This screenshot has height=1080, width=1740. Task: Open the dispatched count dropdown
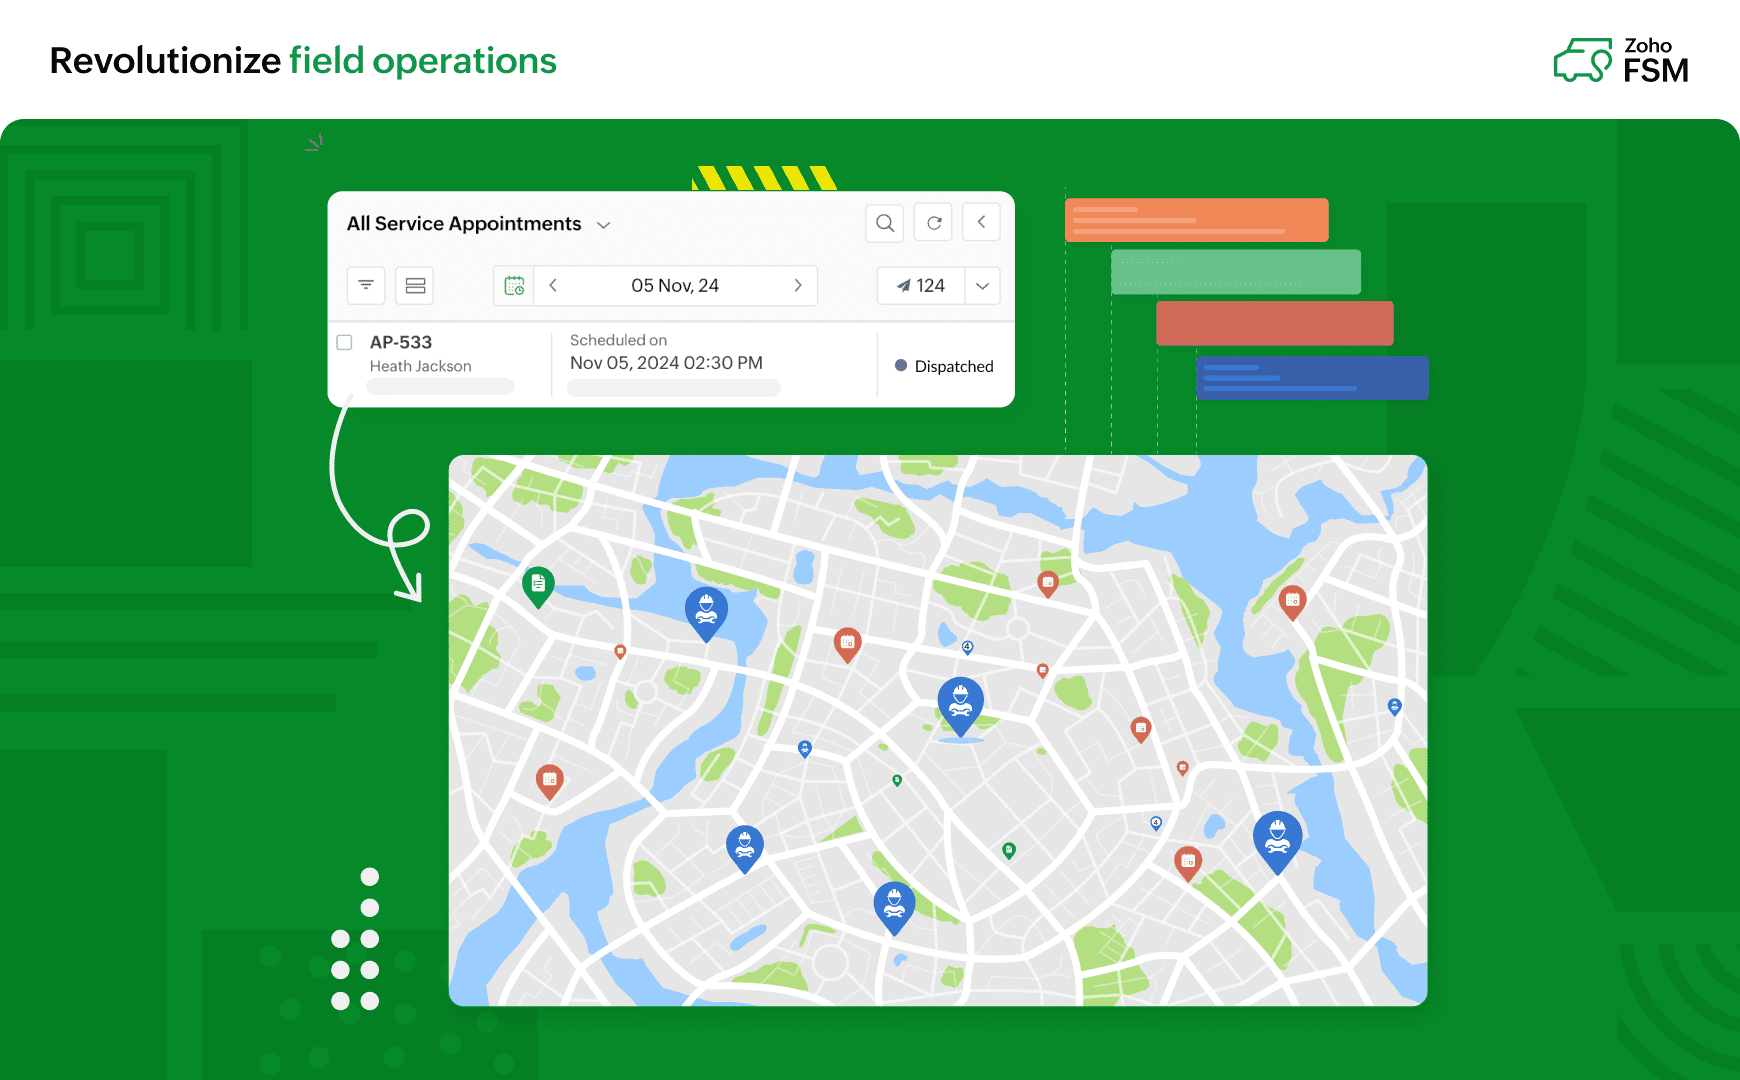(981, 285)
